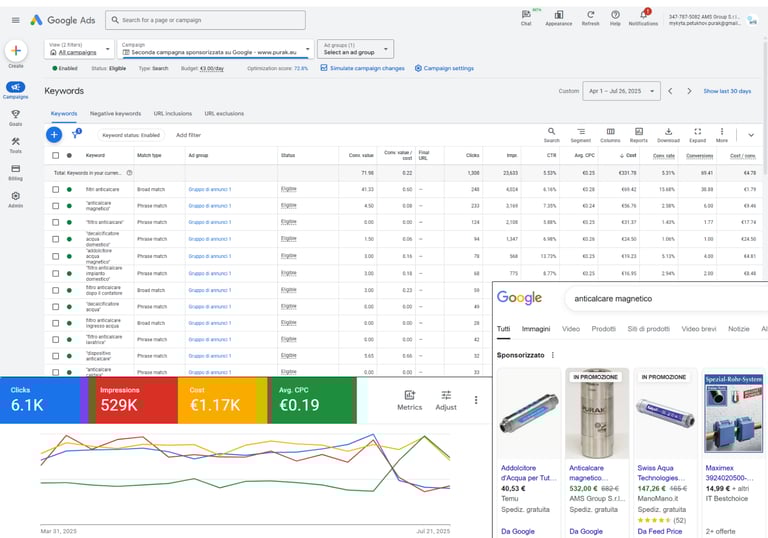
Task: Check the 'filtro anticalcare dopo il contatore' row
Action: pyautogui.click(x=55, y=291)
